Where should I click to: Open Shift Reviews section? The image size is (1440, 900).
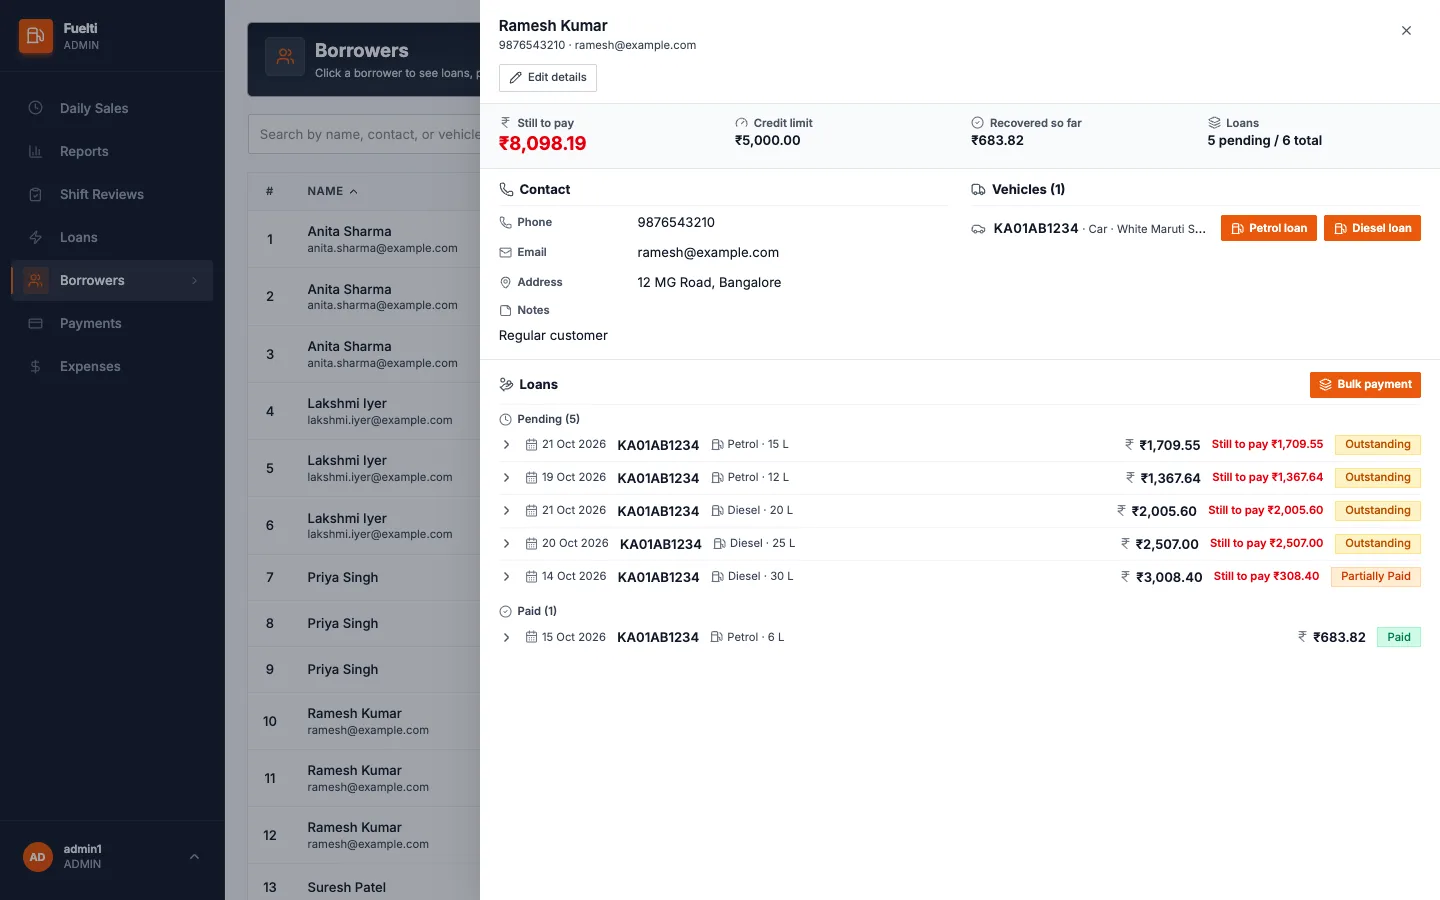point(112,194)
